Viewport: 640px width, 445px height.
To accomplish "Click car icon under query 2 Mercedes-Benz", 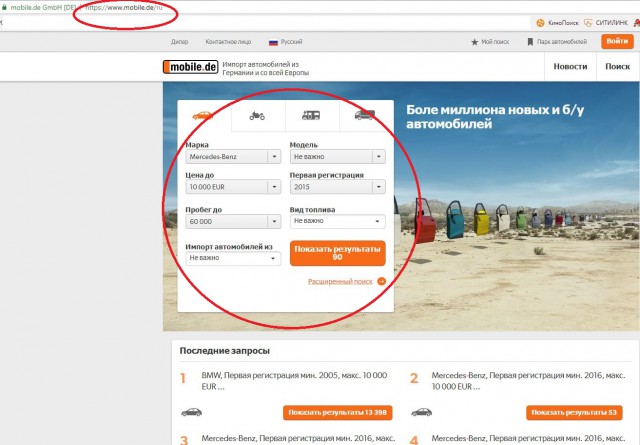I will point(422,412).
